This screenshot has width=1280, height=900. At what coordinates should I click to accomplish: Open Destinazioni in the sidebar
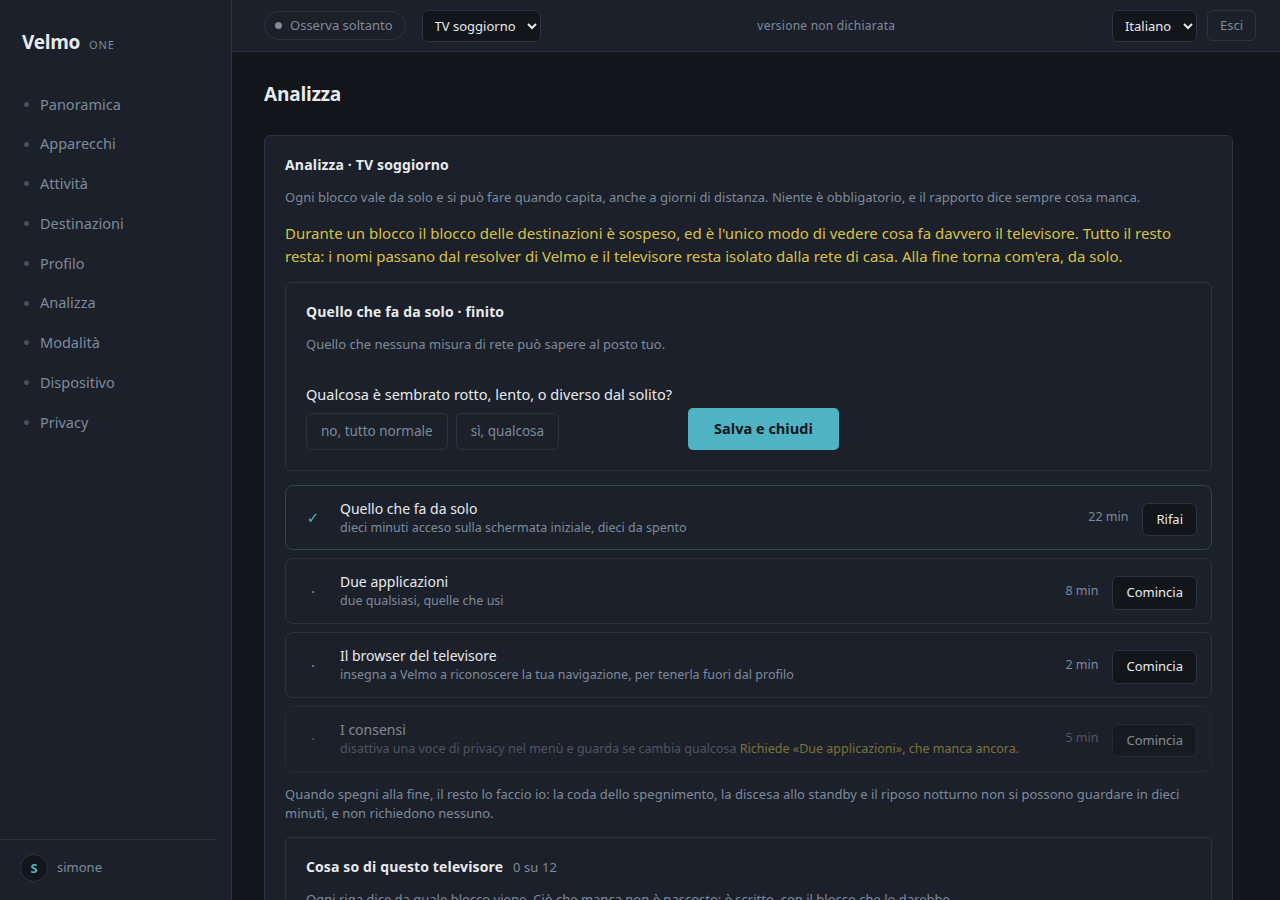click(82, 224)
